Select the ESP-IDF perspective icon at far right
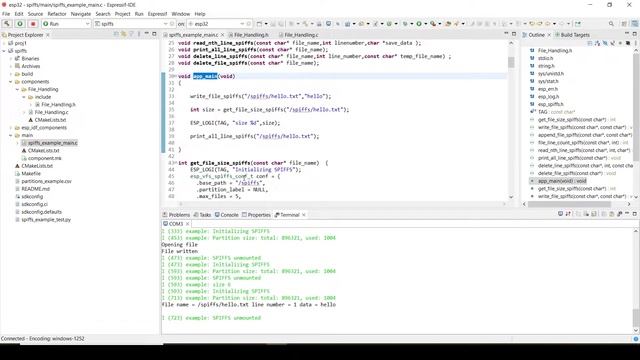 [634, 24]
